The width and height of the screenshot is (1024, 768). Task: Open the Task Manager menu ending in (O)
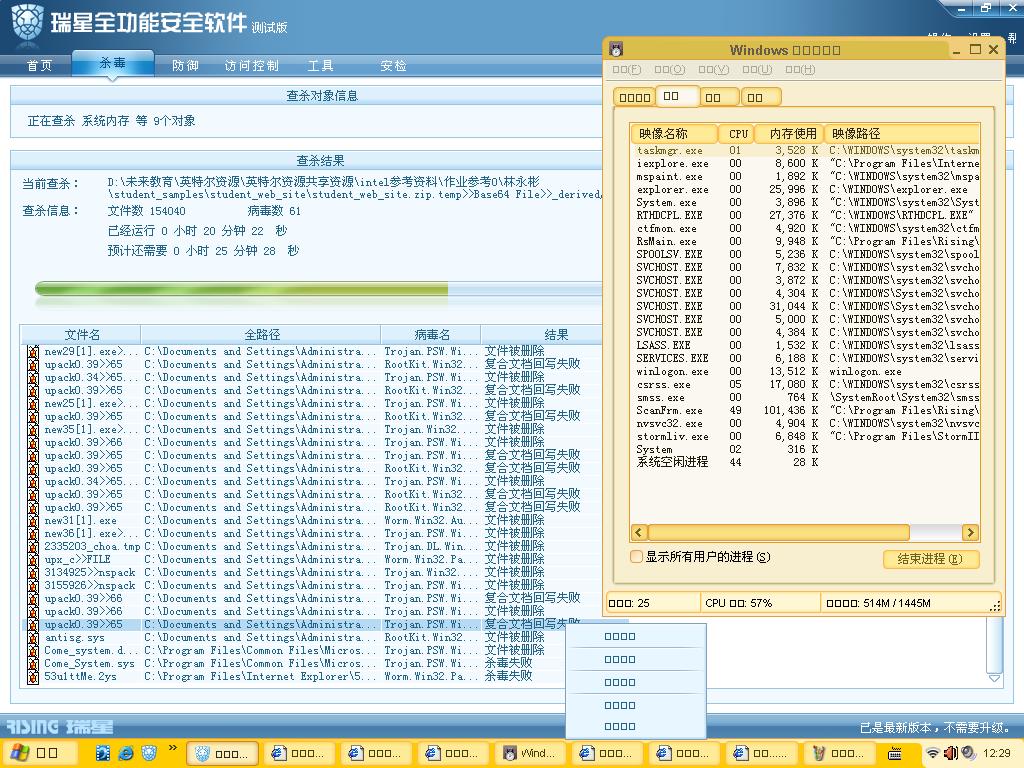pyautogui.click(x=670, y=69)
